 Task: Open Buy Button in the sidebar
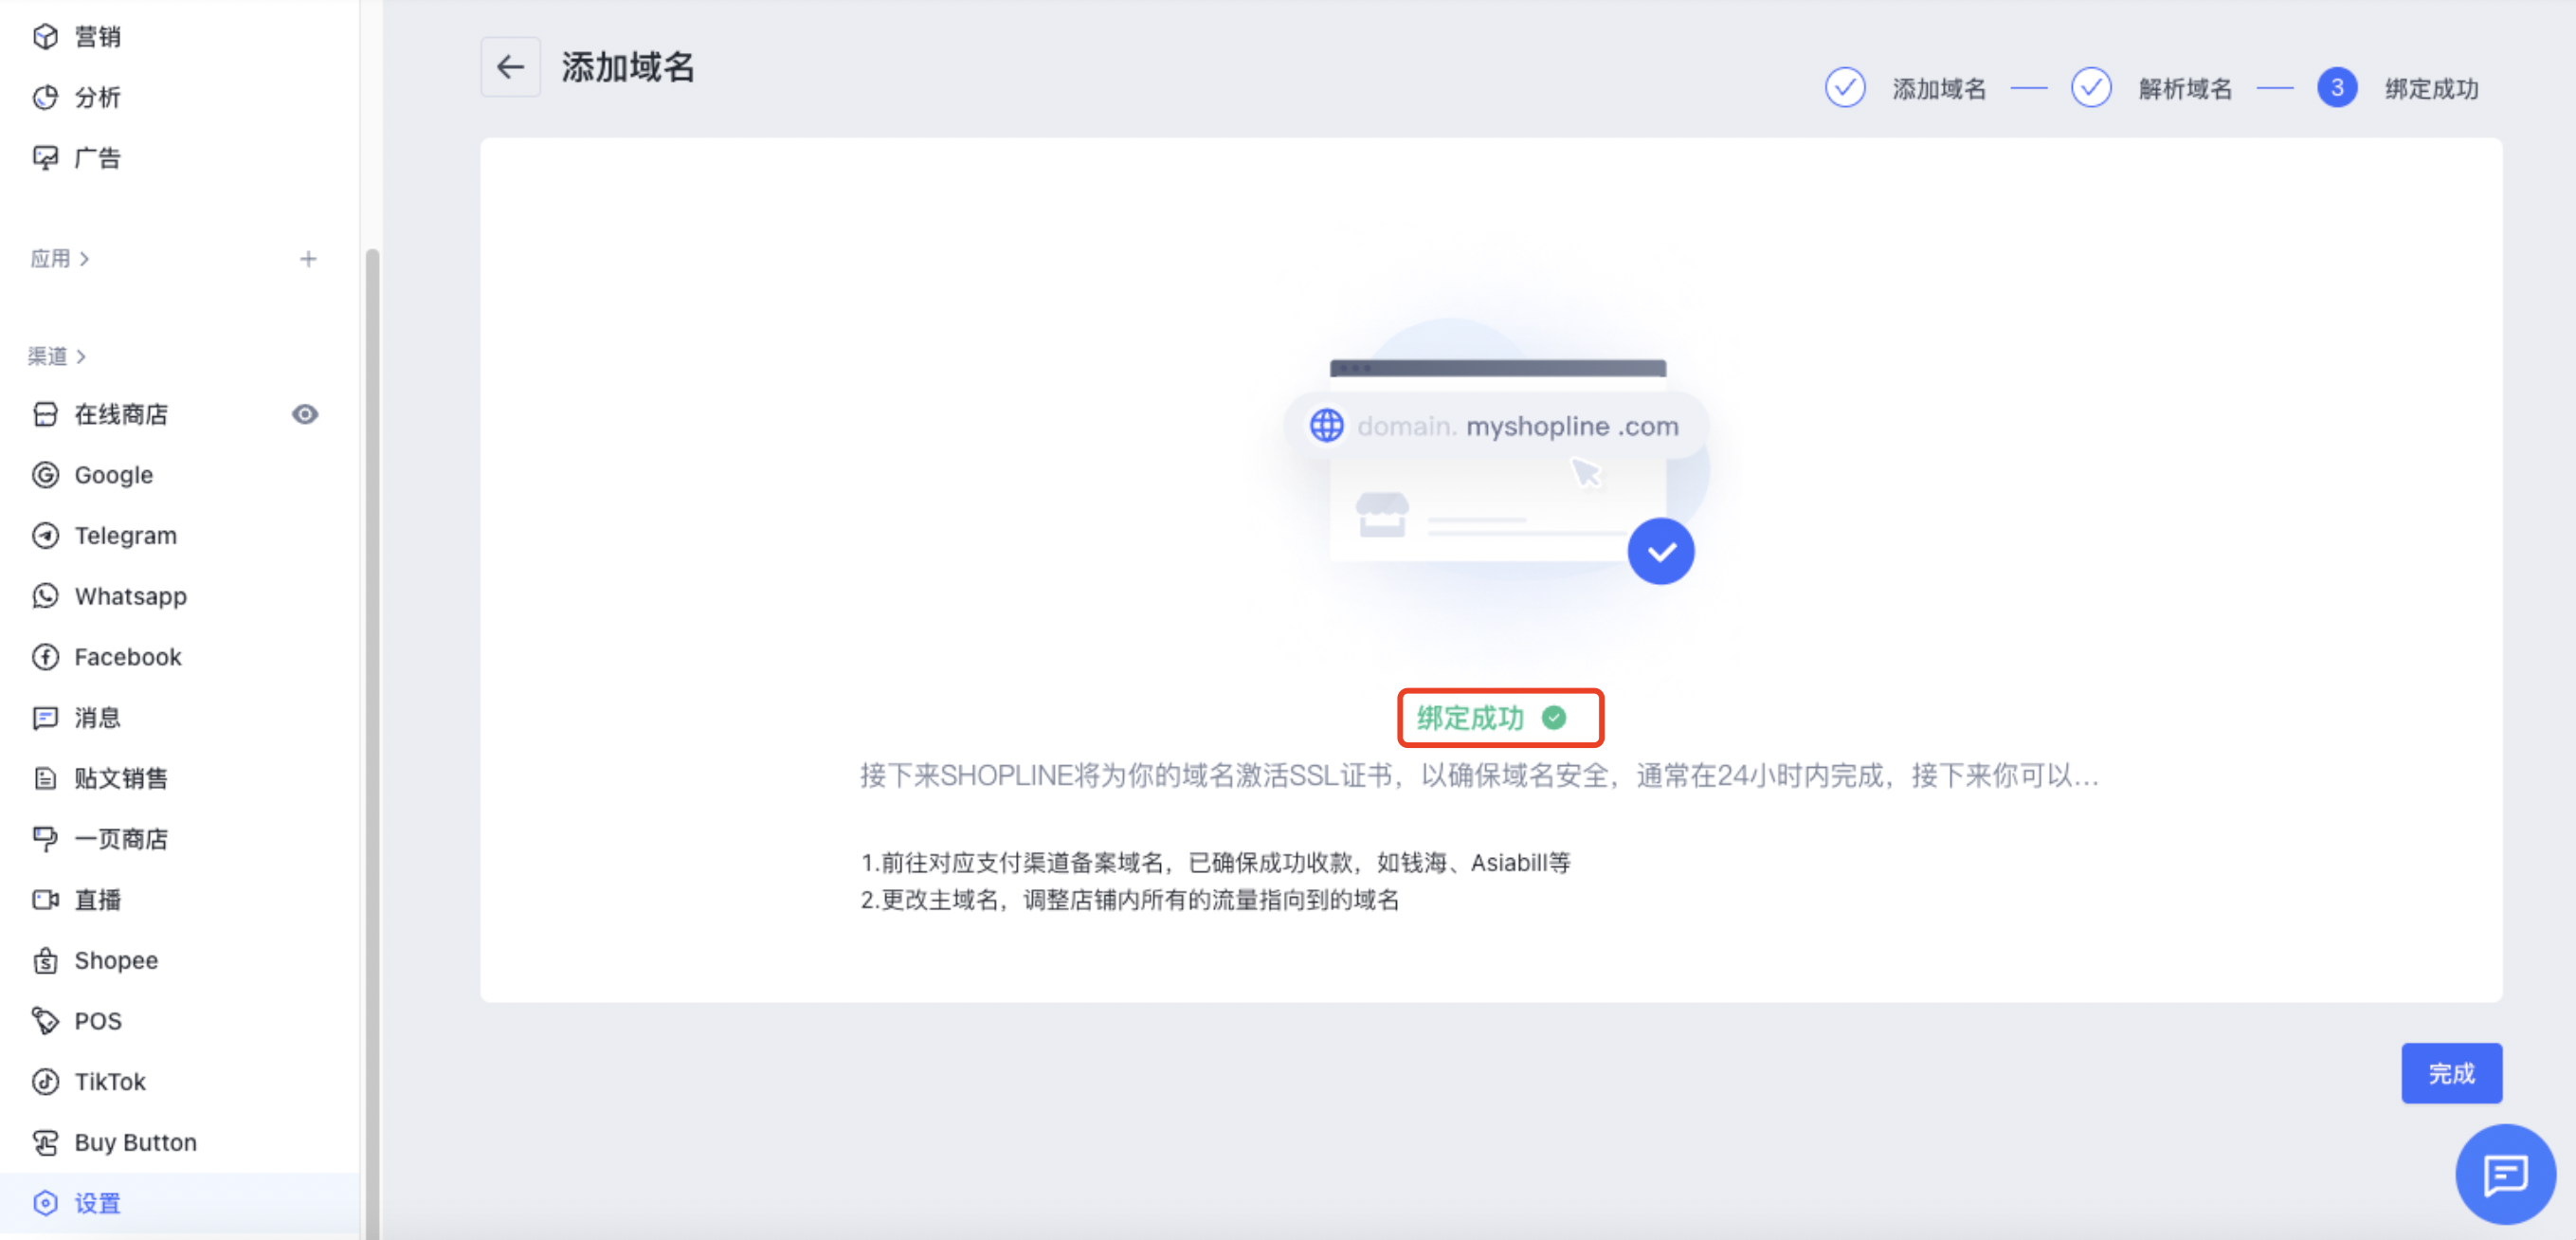click(135, 1142)
